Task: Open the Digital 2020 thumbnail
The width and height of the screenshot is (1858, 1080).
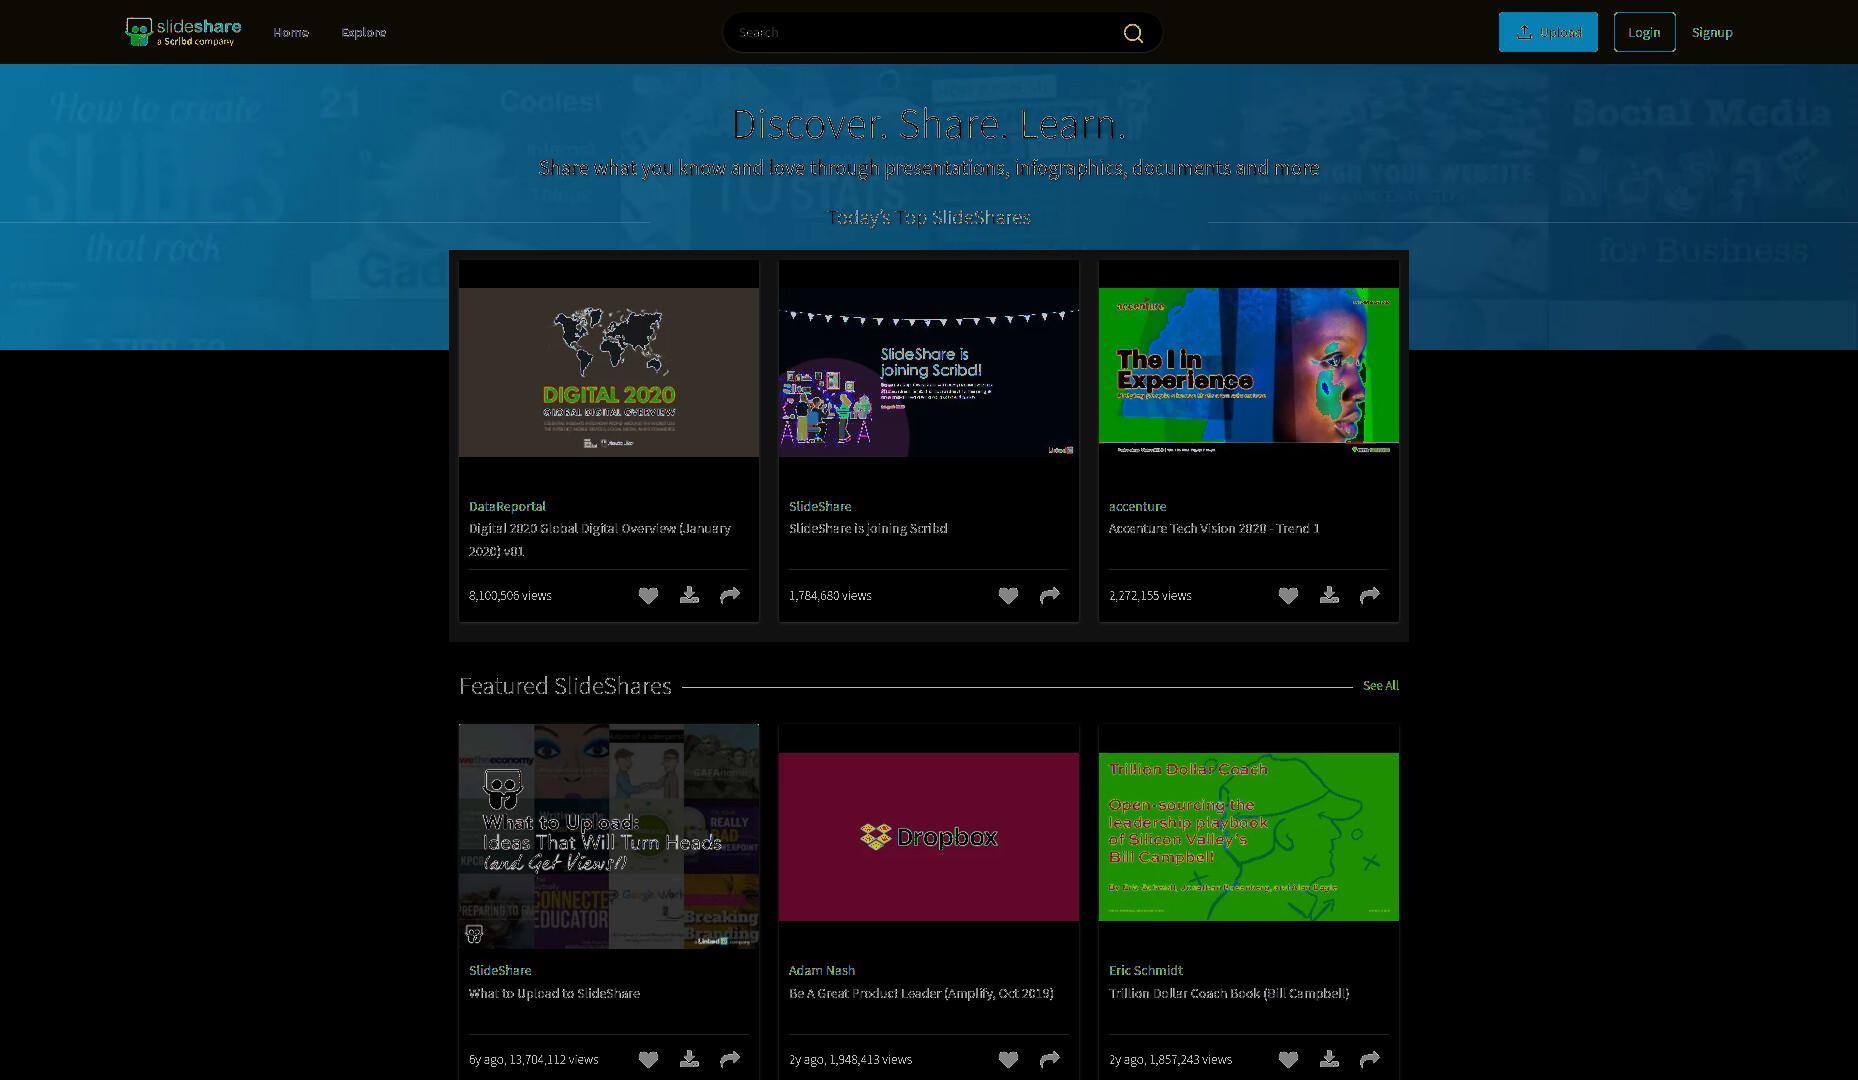Action: pyautogui.click(x=609, y=372)
